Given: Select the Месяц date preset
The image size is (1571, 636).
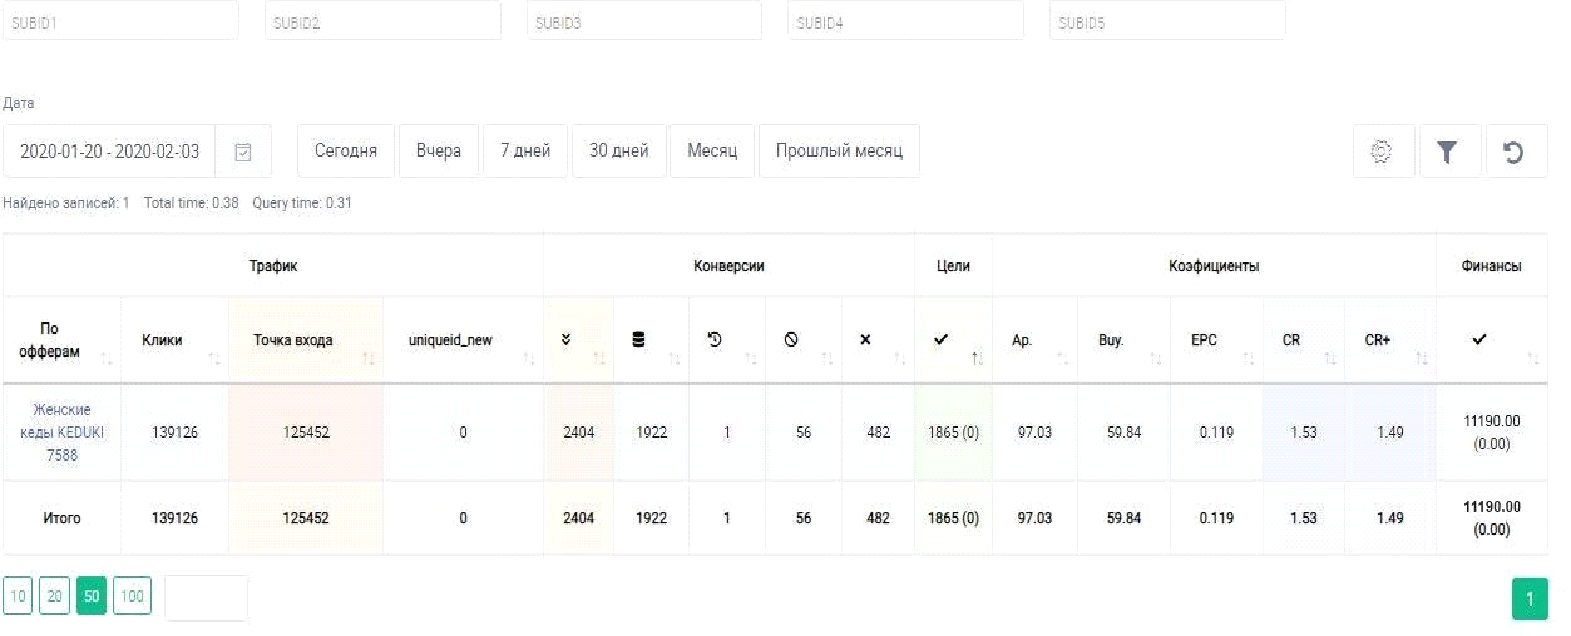Looking at the screenshot, I should click(x=712, y=151).
